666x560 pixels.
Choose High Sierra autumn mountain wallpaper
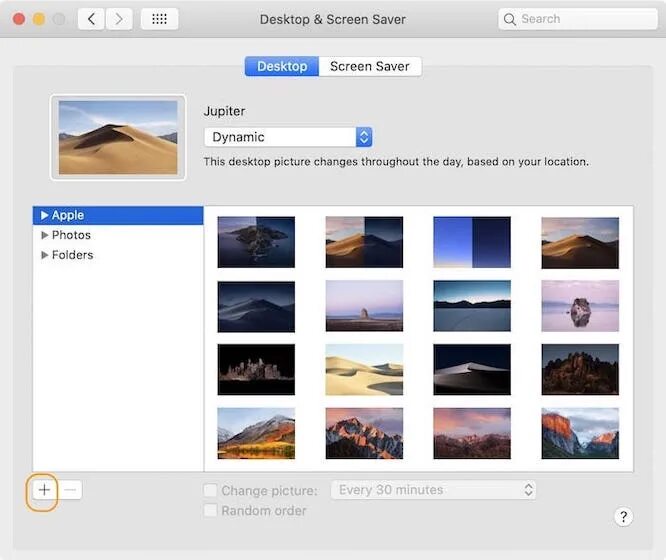256,433
